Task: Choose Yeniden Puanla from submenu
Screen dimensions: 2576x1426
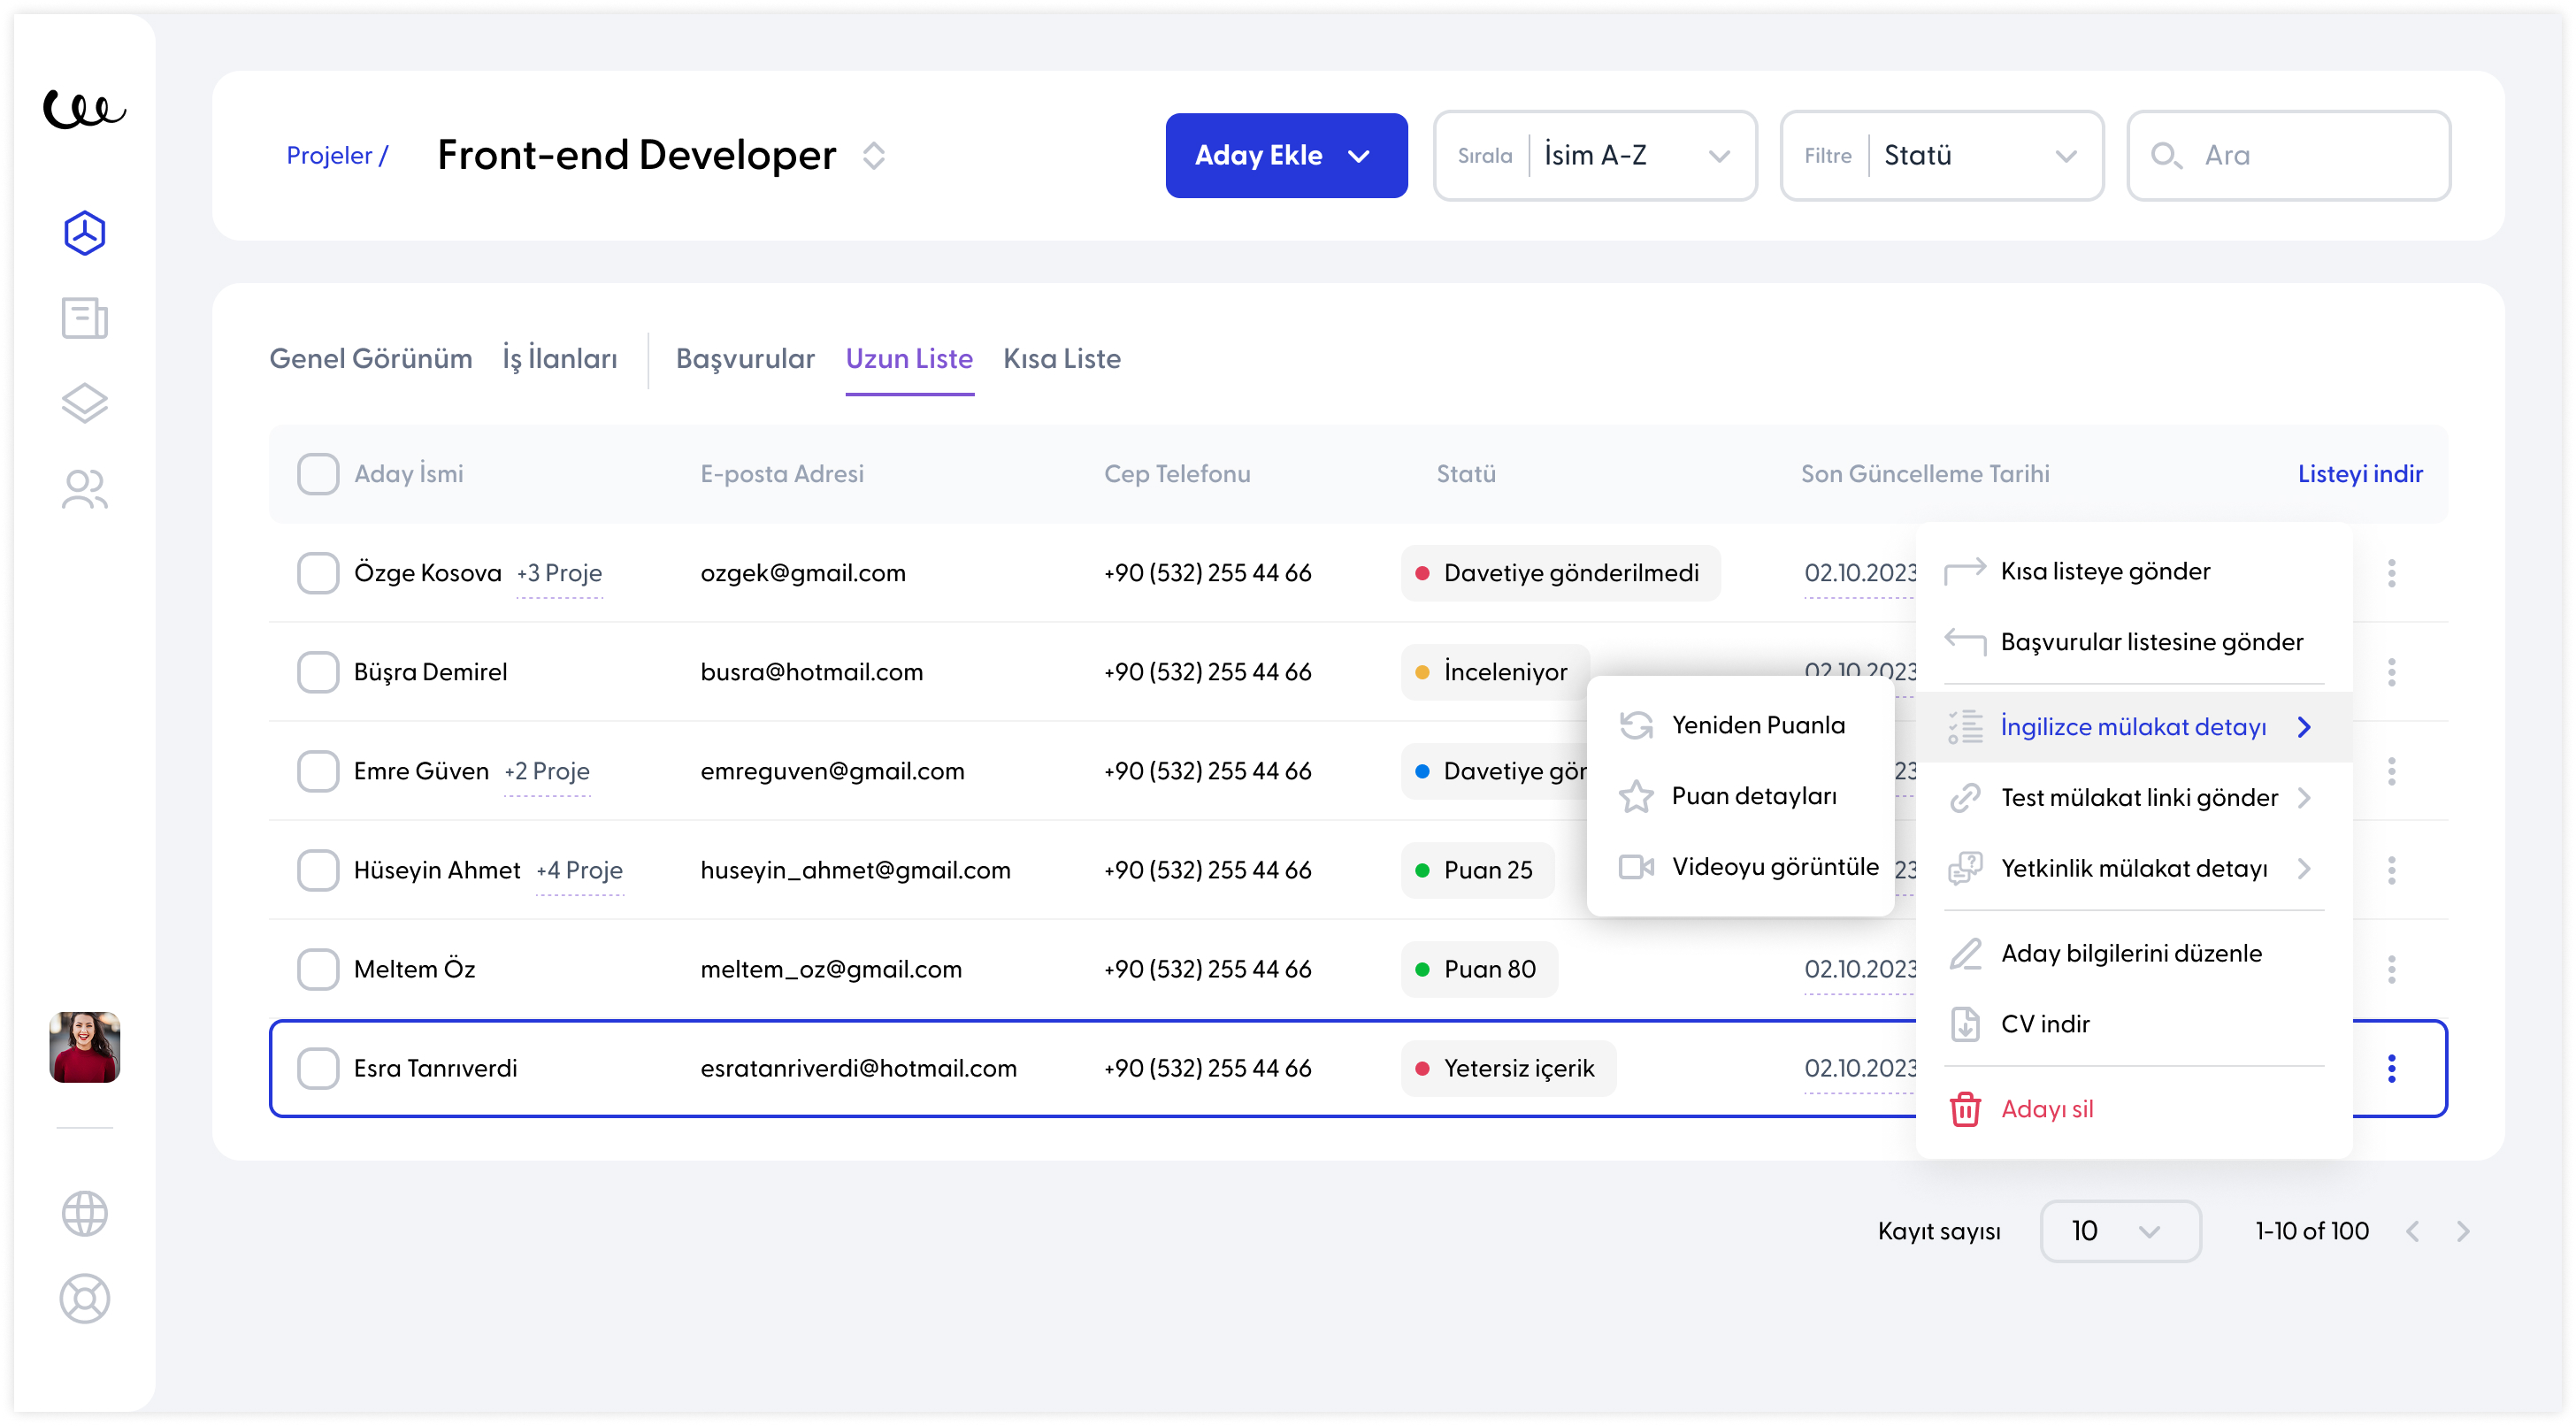Action: [x=1740, y=725]
